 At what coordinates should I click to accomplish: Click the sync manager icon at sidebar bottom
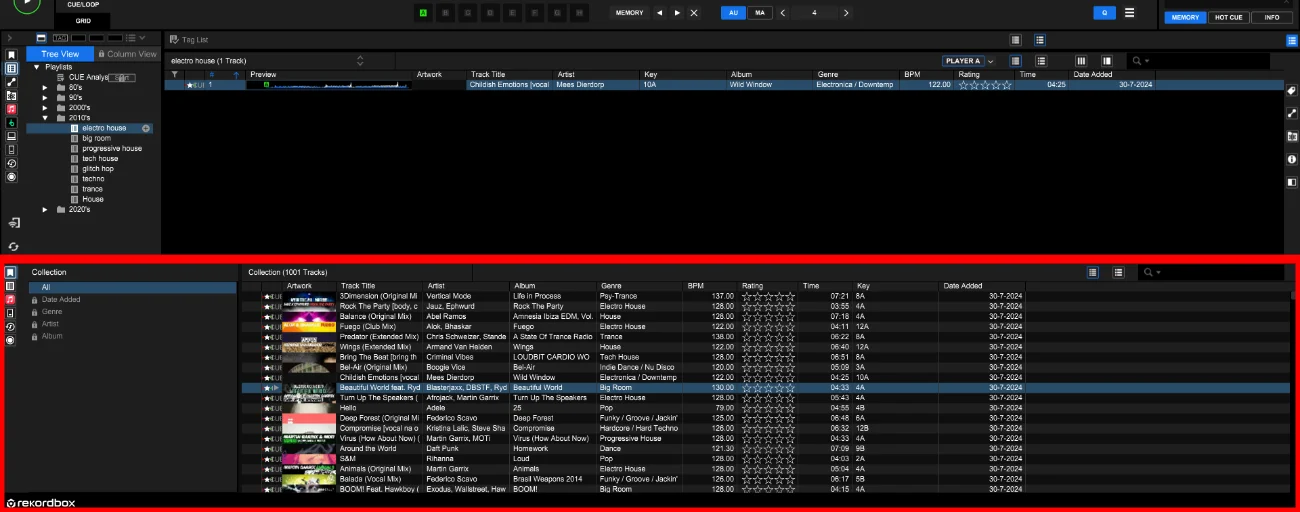(x=13, y=246)
